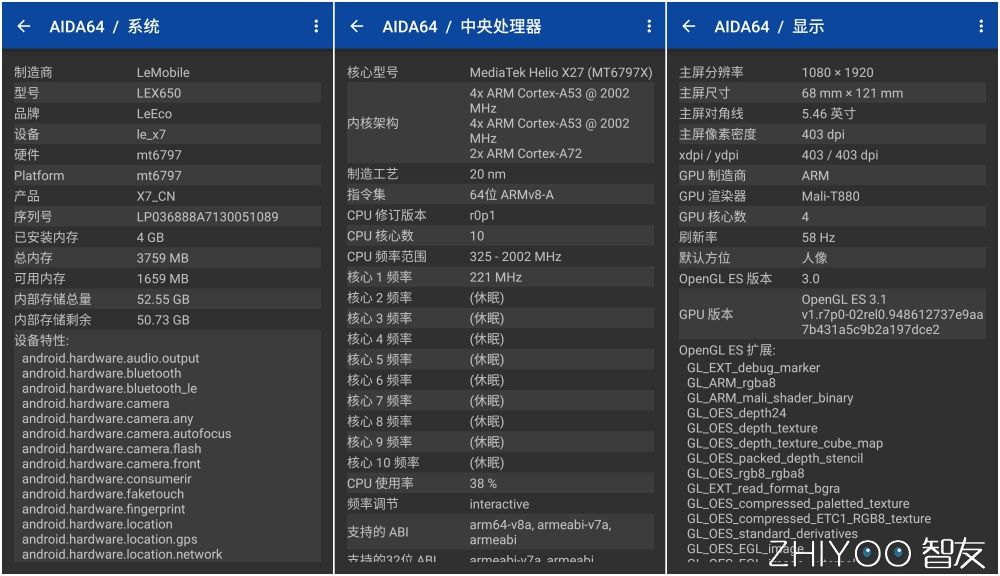The image size is (1000, 576).
Task: Tap the GPU 核心数 4 row
Action: [x=832, y=216]
